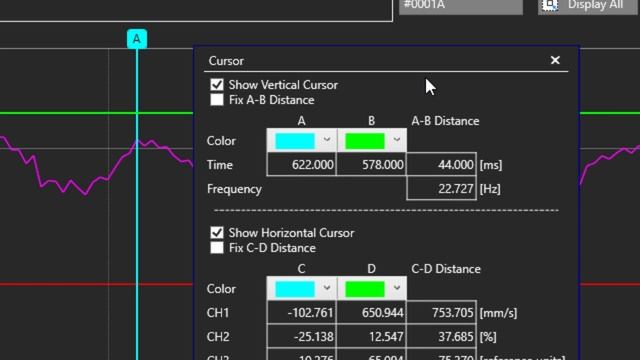The height and width of the screenshot is (360, 640).
Task: Open cursor D color dropdown
Action: (397, 288)
